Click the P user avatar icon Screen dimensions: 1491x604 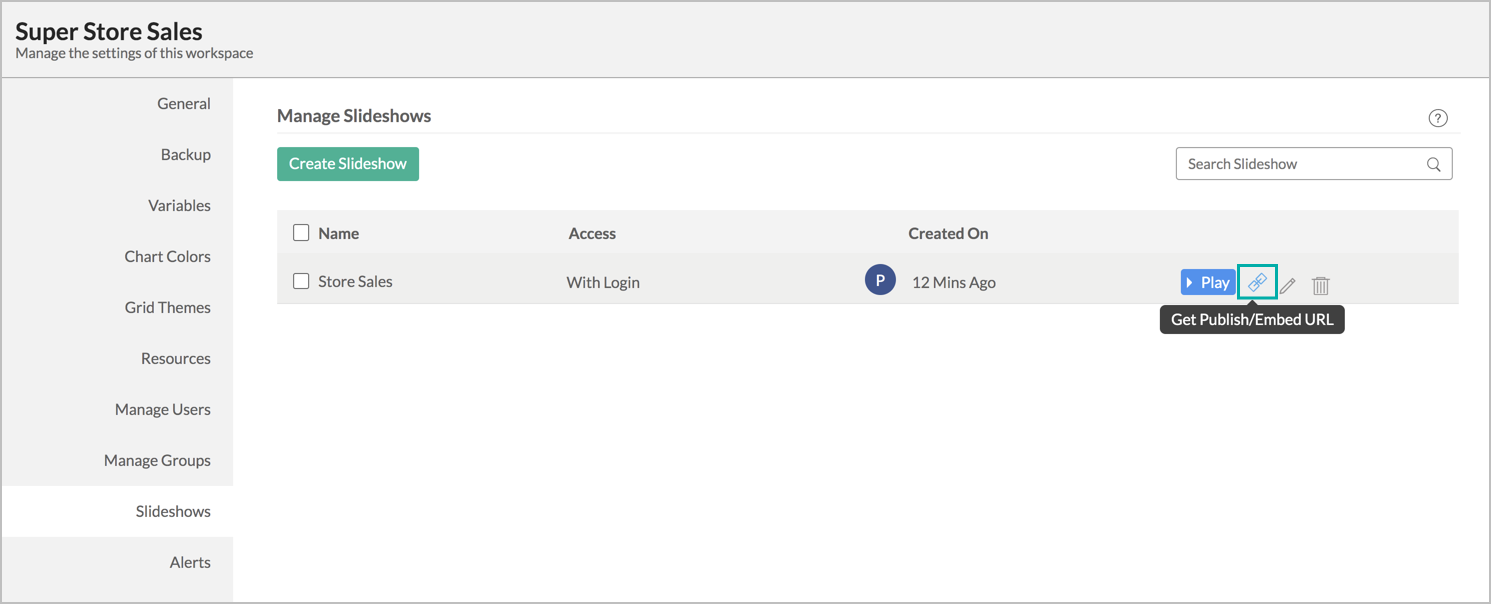coord(880,281)
